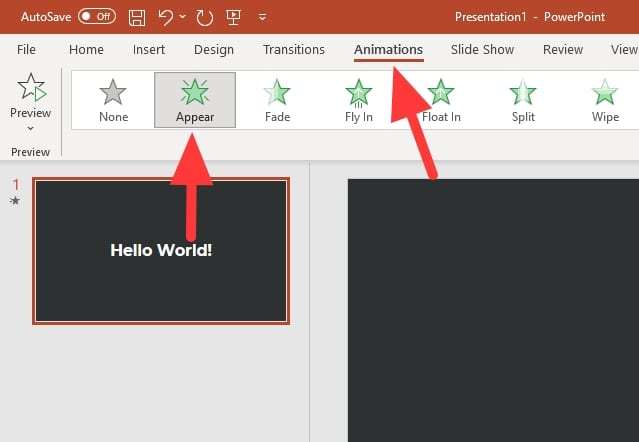Click the Redo icon
This screenshot has width=639, height=442.
[205, 18]
